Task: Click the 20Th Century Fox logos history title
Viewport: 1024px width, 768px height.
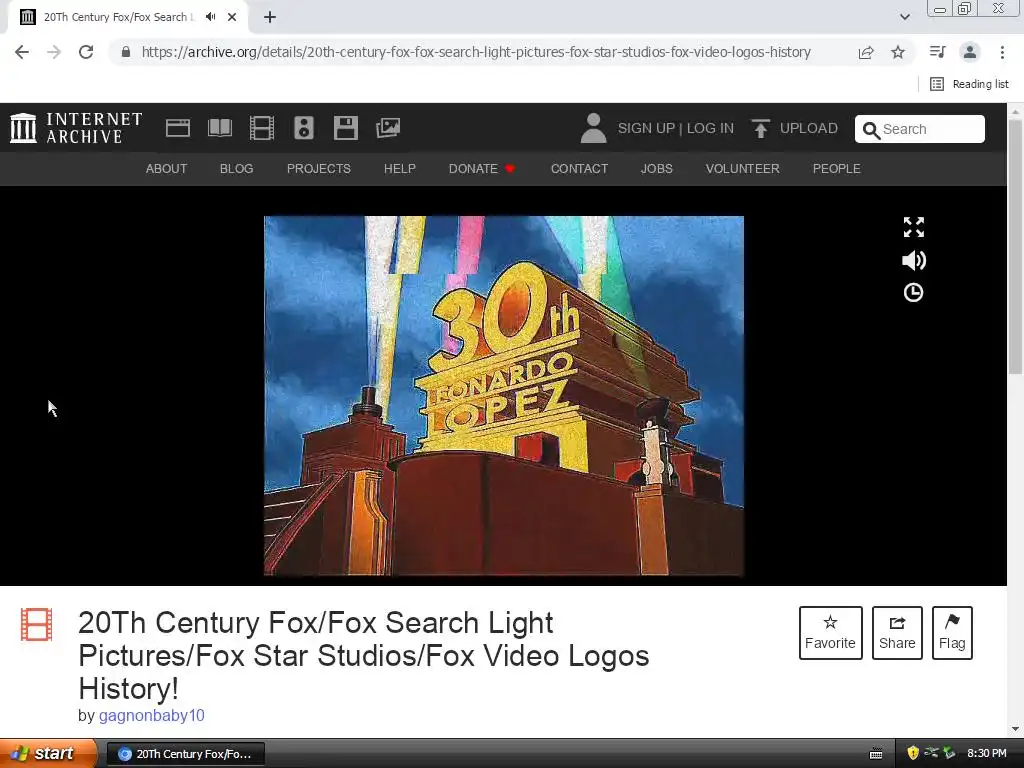Action: [364, 656]
